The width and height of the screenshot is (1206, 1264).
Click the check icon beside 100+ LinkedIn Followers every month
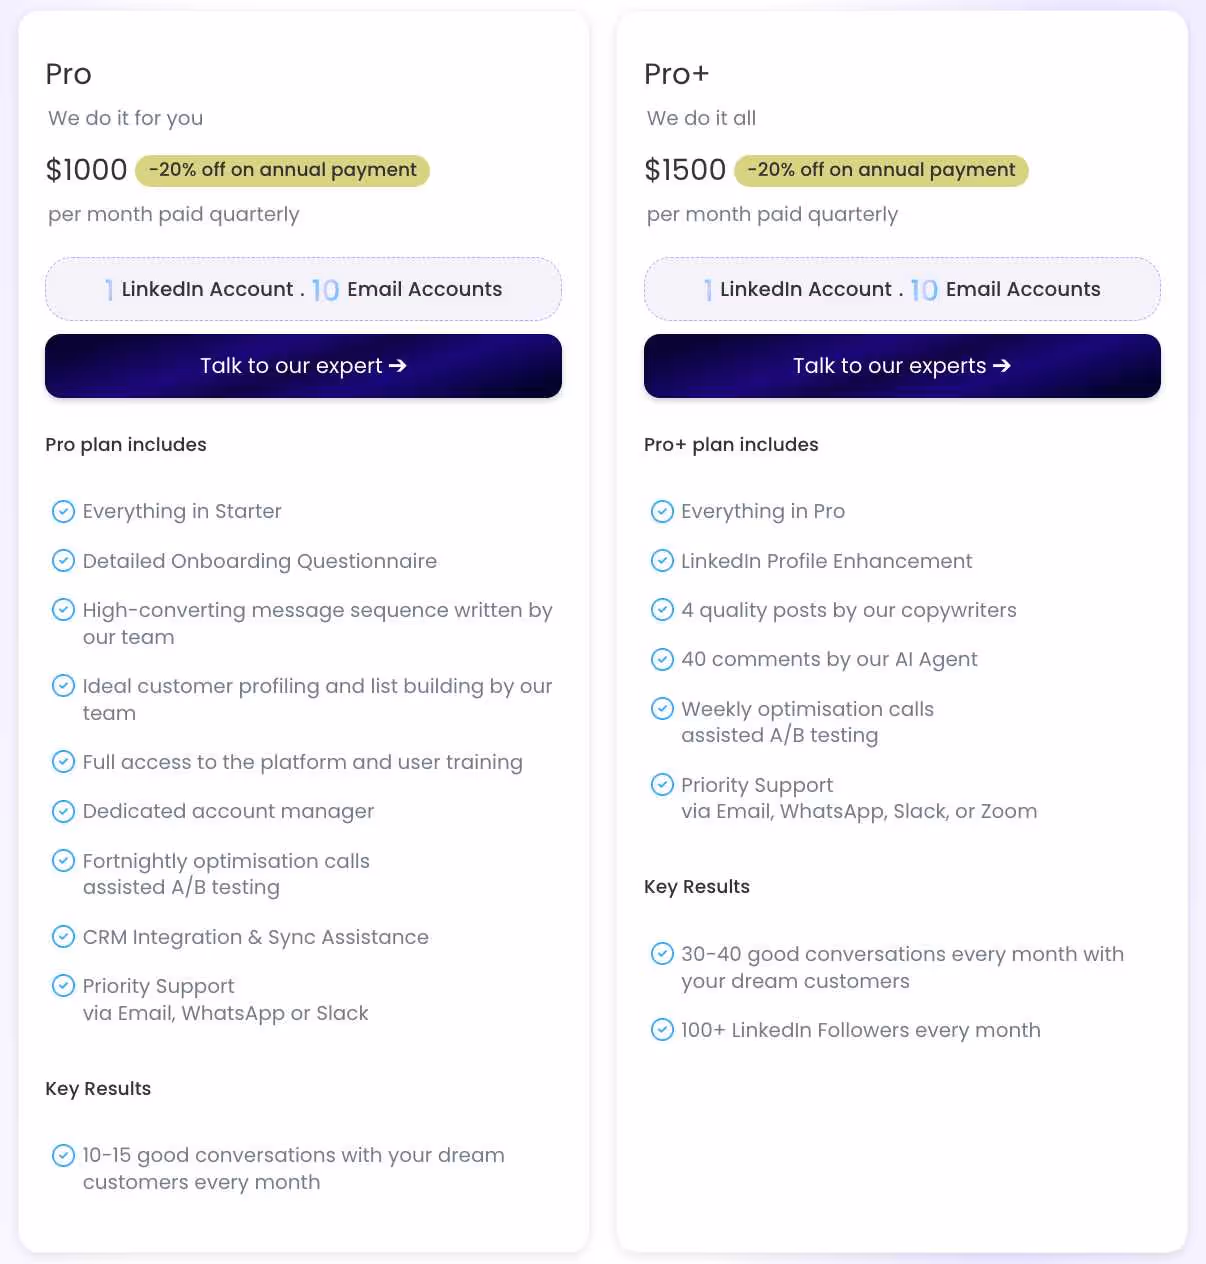(662, 1030)
